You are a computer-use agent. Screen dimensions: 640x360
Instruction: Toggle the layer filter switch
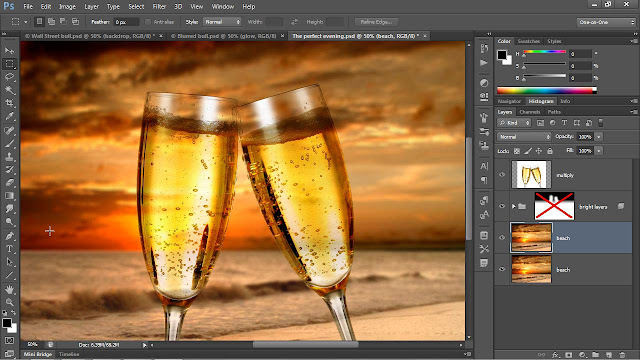[x=601, y=122]
